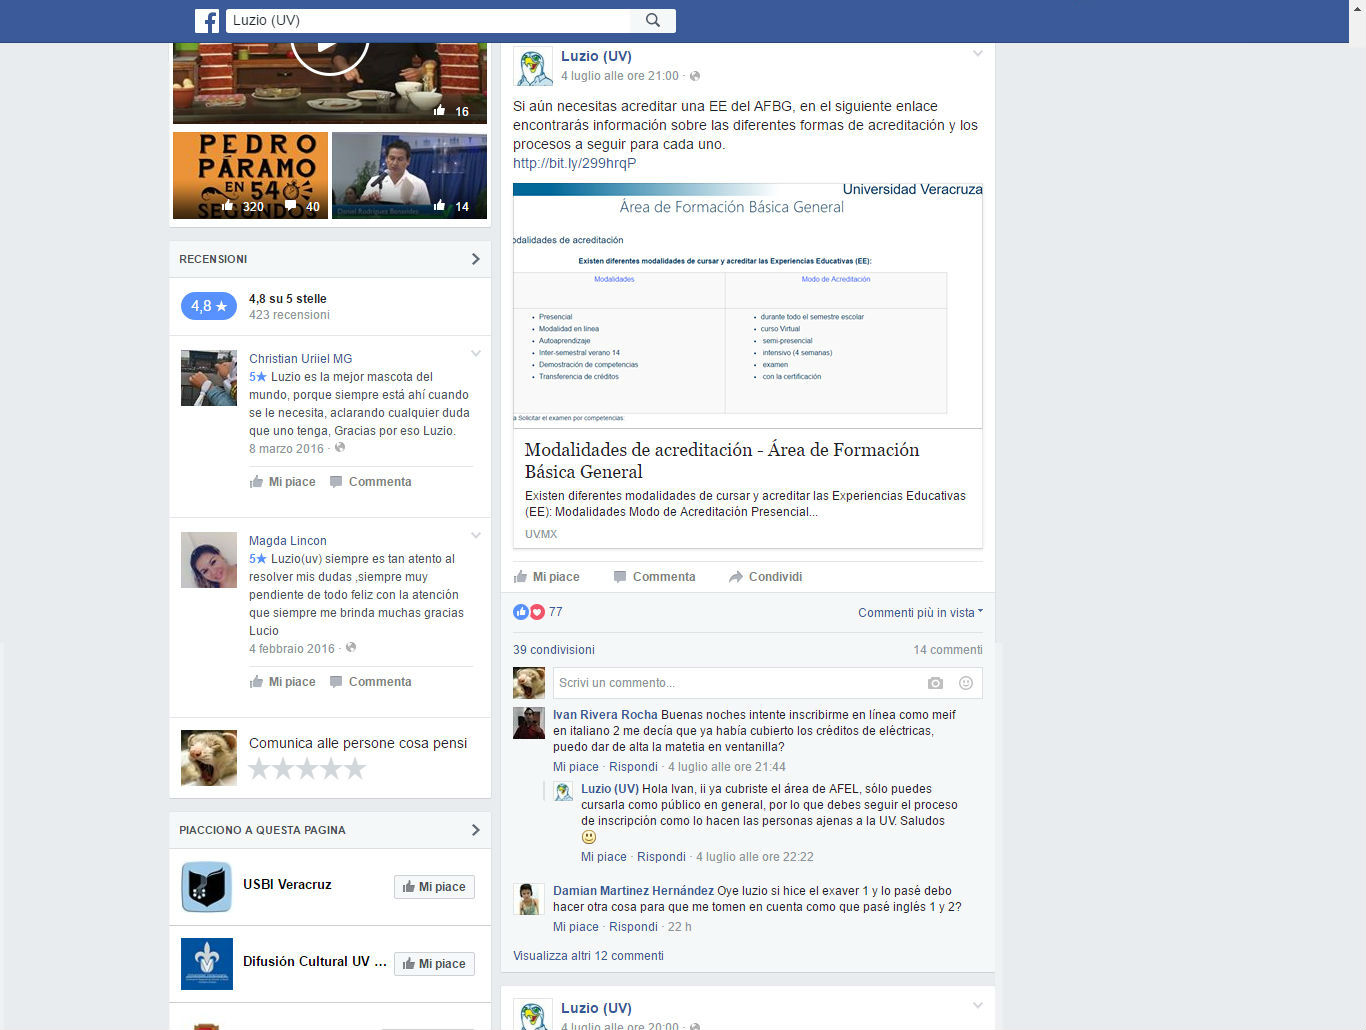This screenshot has height=1030, width=1366.
Task: Open post options chevron on Luzio post
Action: point(978,54)
